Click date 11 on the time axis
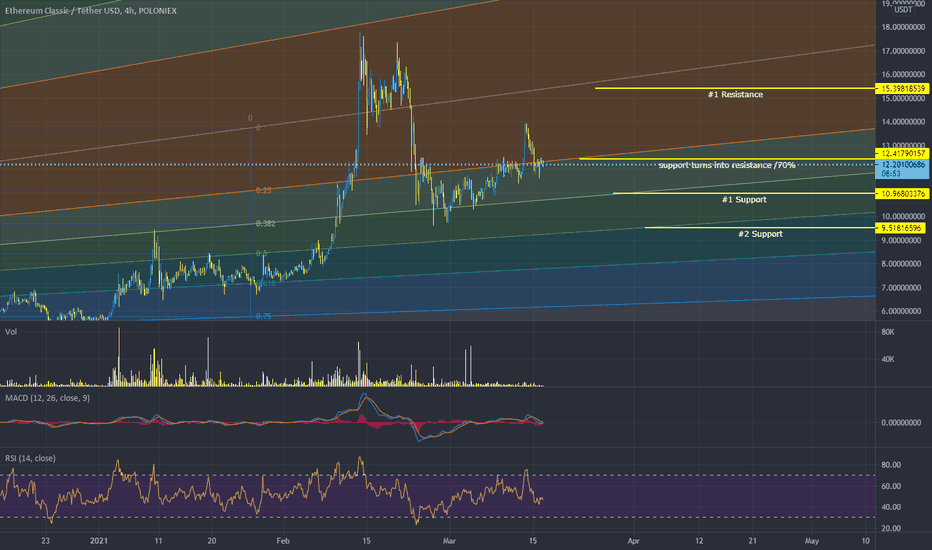The image size is (932, 550). coord(158,541)
